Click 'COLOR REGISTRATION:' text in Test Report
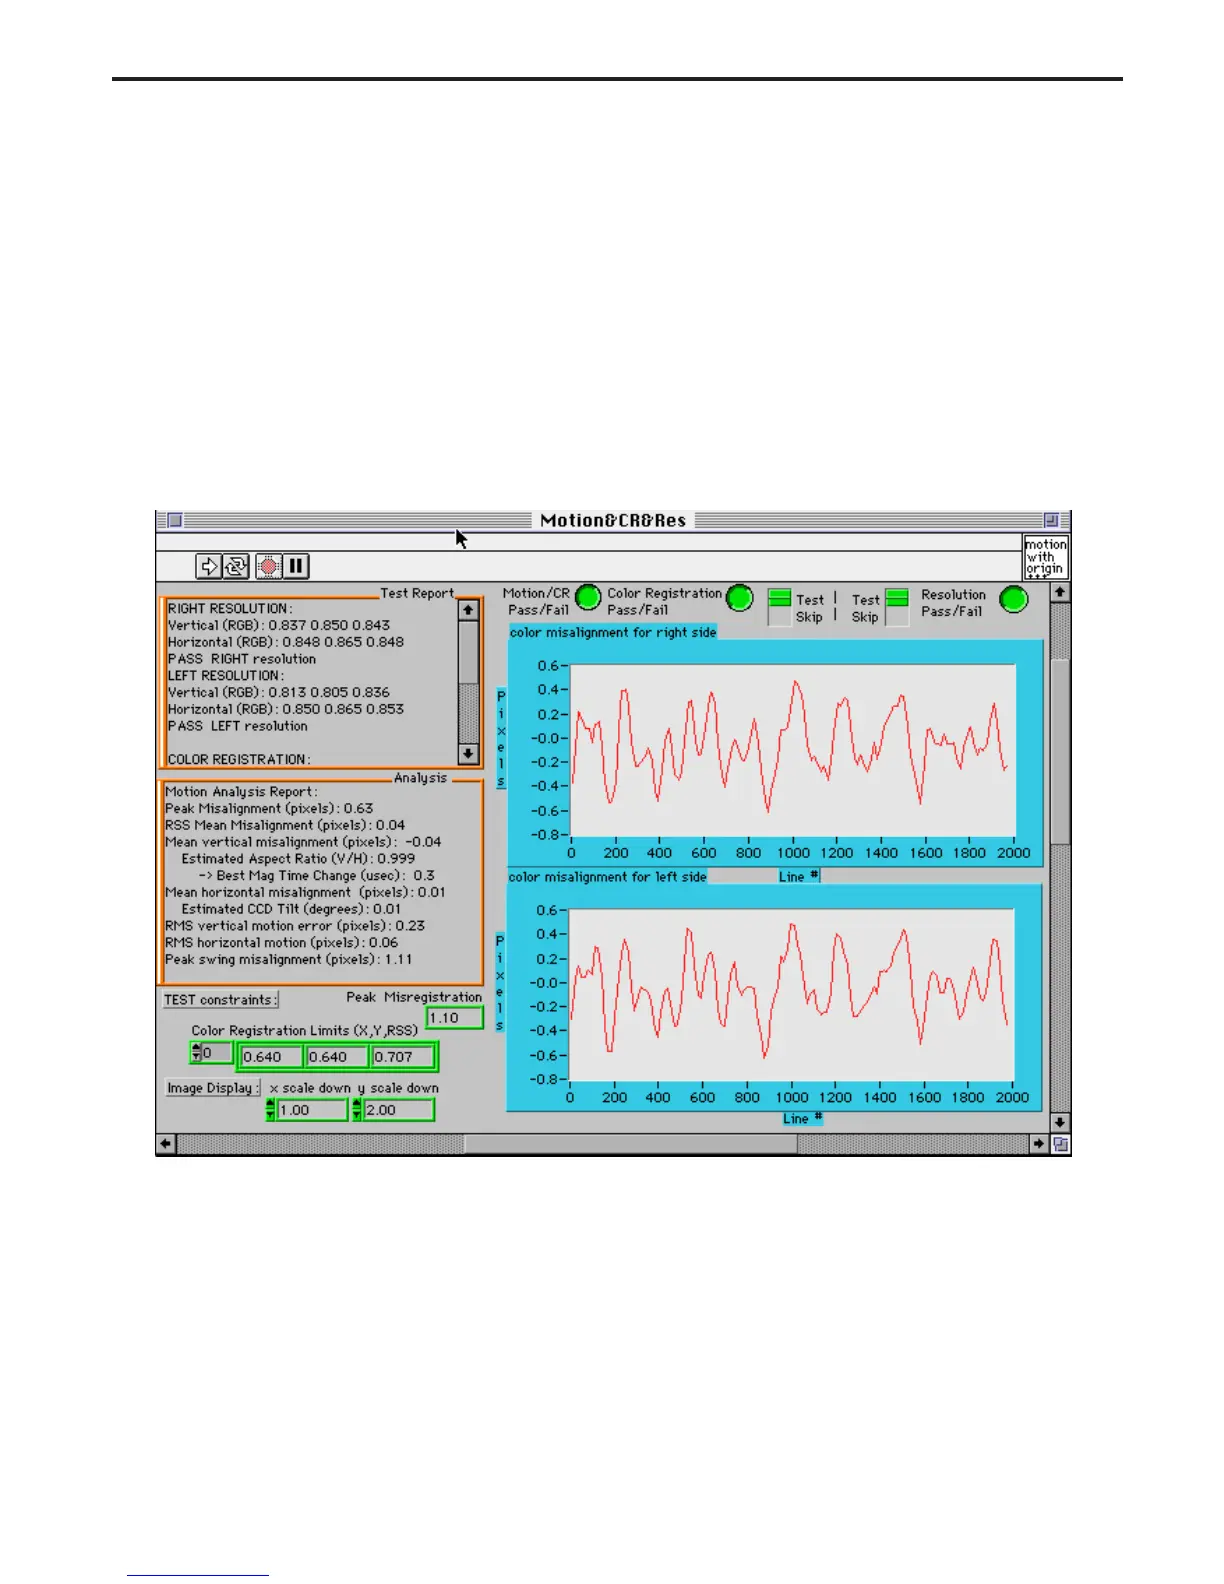 pos(239,759)
